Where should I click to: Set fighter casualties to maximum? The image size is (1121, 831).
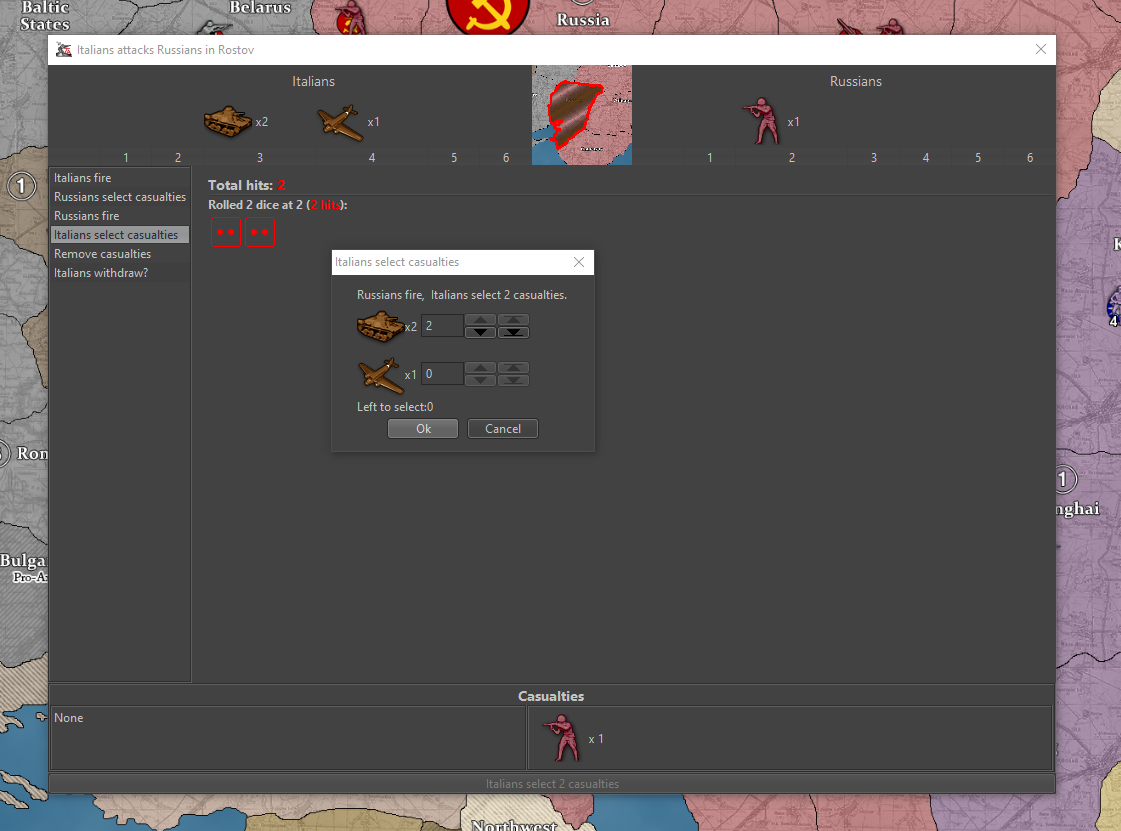coord(513,368)
